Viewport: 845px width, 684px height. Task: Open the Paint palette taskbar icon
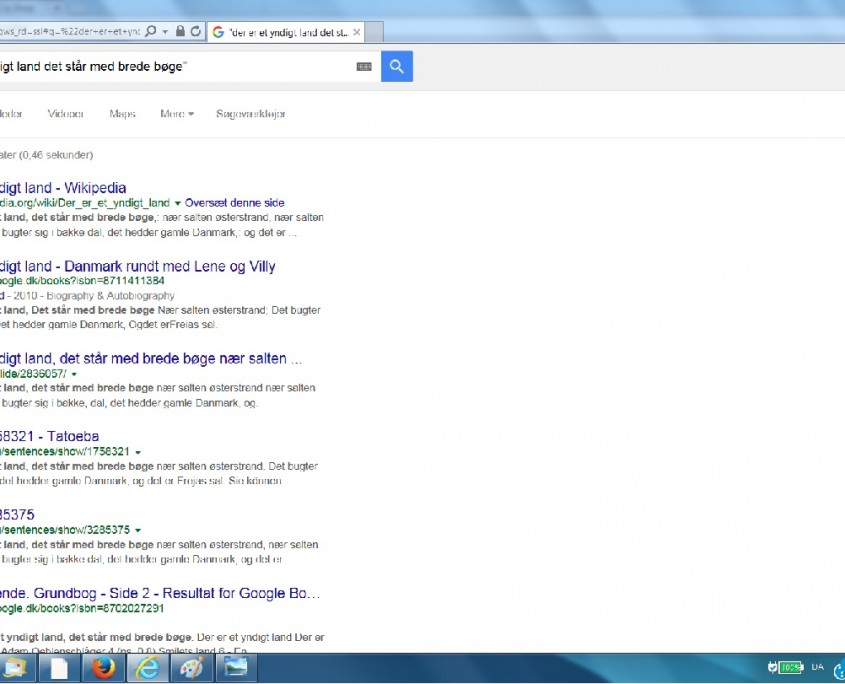point(191,668)
